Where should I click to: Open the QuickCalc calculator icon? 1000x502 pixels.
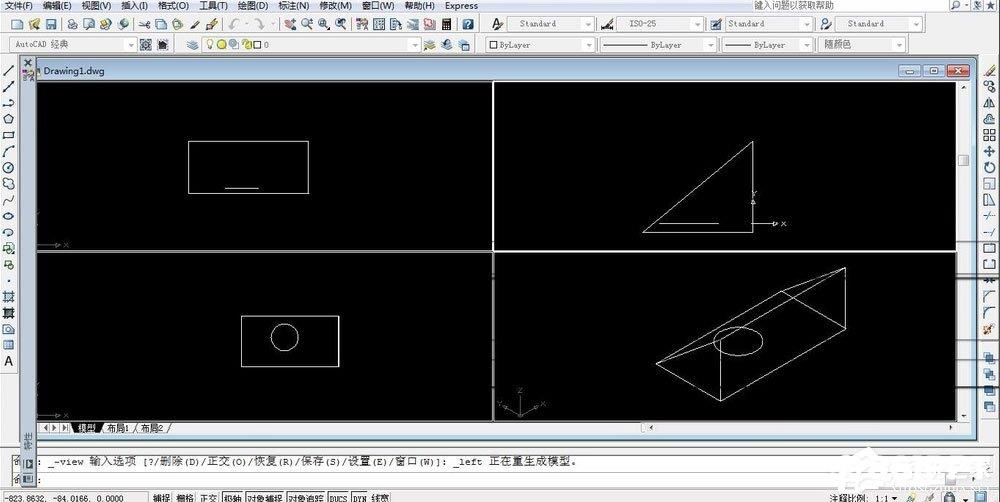click(446, 24)
